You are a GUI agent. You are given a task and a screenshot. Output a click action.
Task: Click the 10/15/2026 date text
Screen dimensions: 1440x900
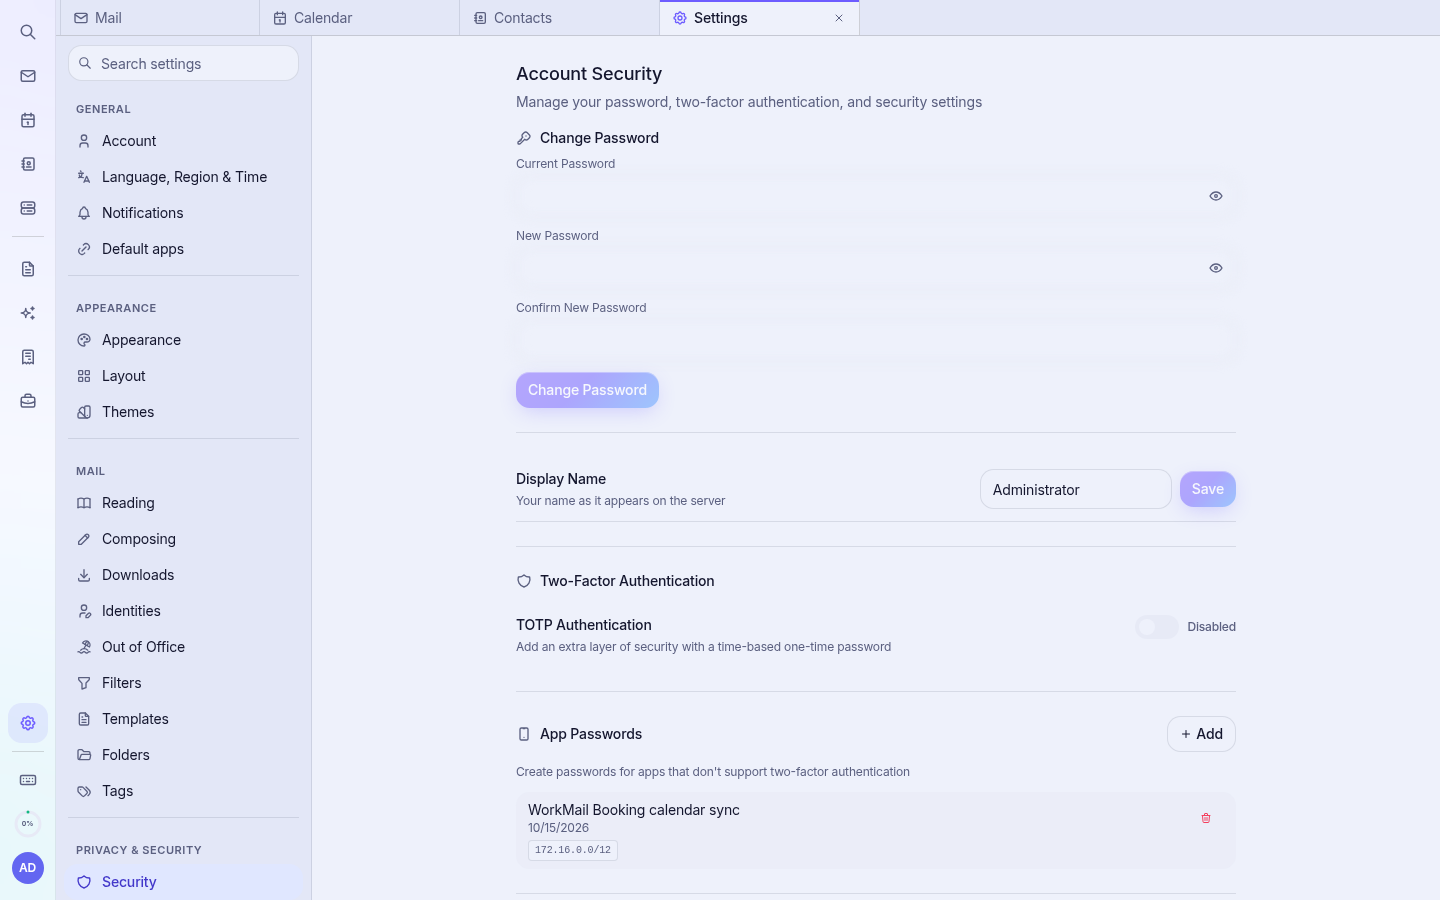click(x=558, y=828)
